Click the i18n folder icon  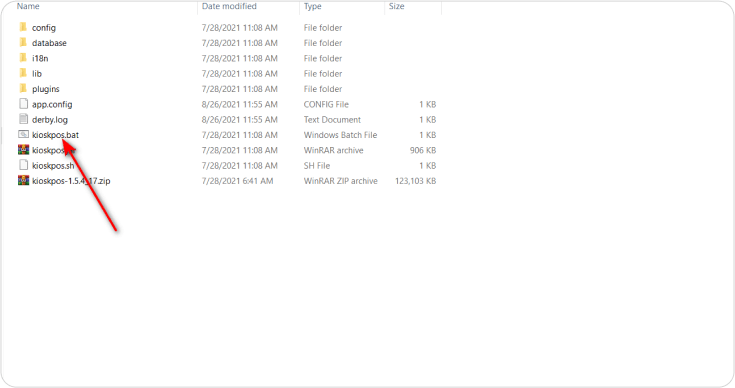(x=23, y=58)
